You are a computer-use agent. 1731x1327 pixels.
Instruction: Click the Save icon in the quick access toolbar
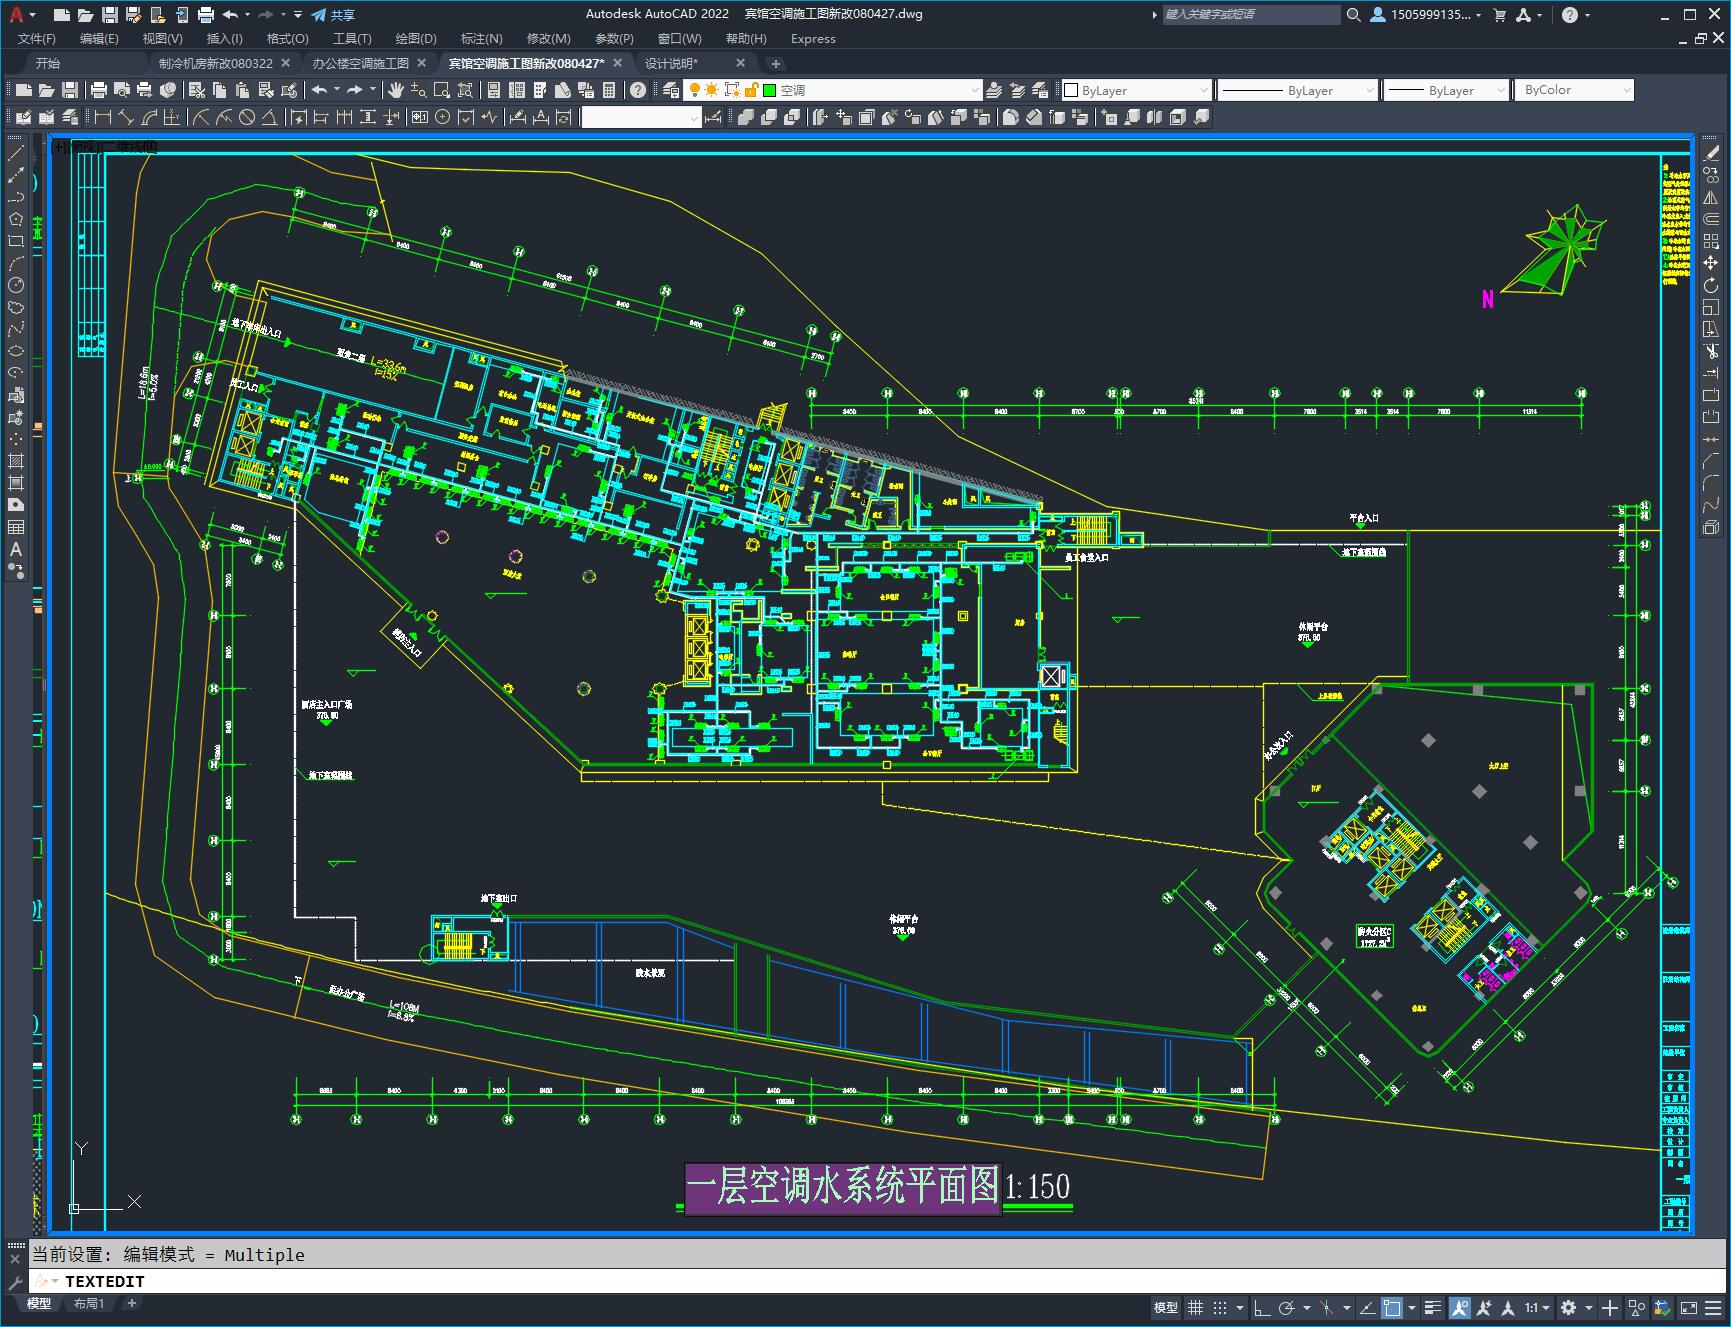click(x=110, y=14)
